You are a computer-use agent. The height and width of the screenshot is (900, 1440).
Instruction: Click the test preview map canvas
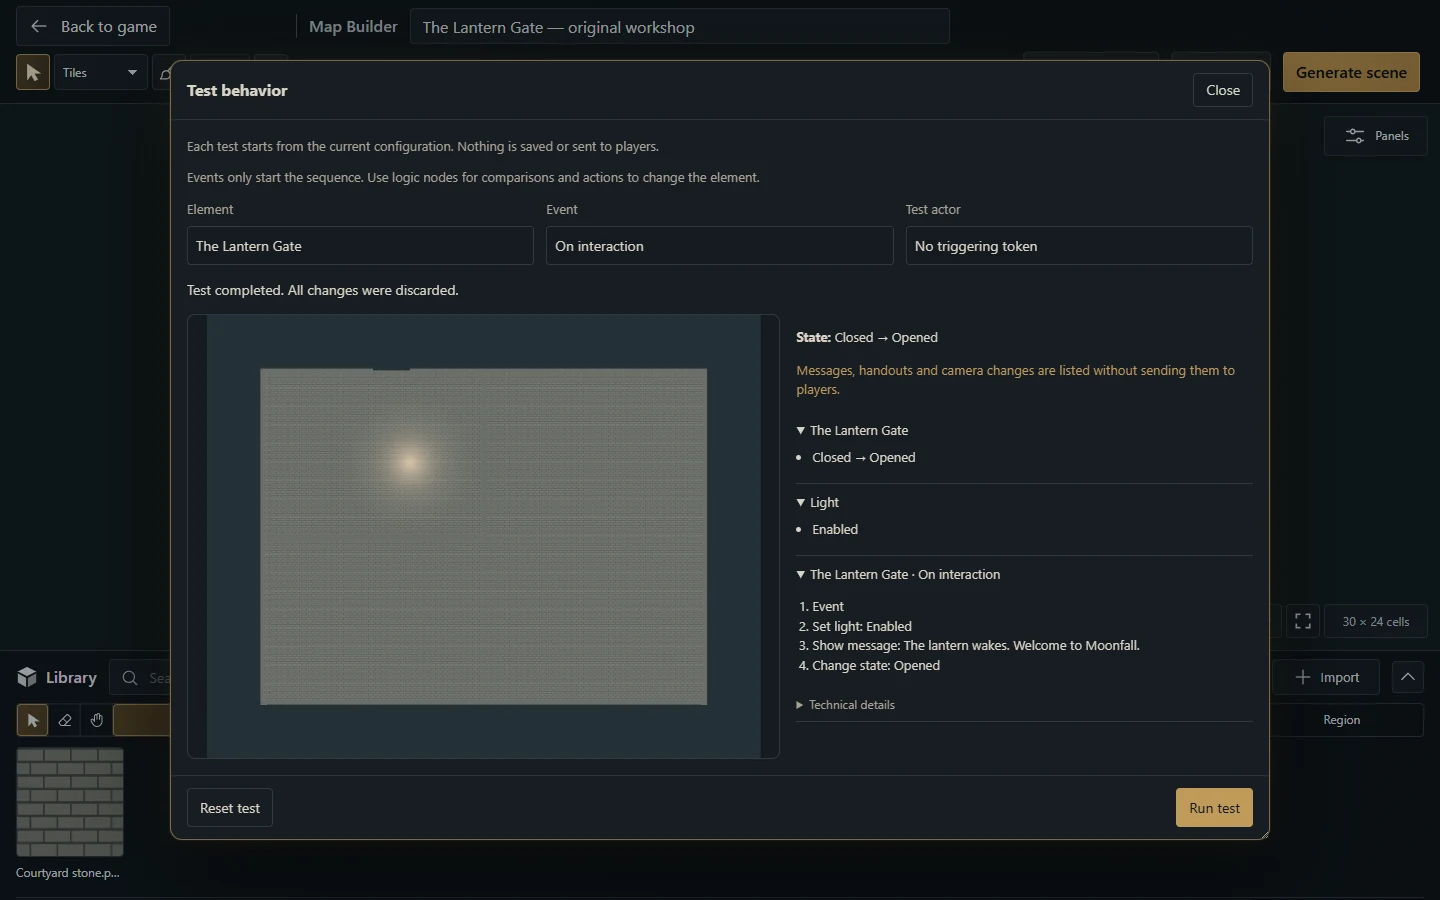point(483,537)
